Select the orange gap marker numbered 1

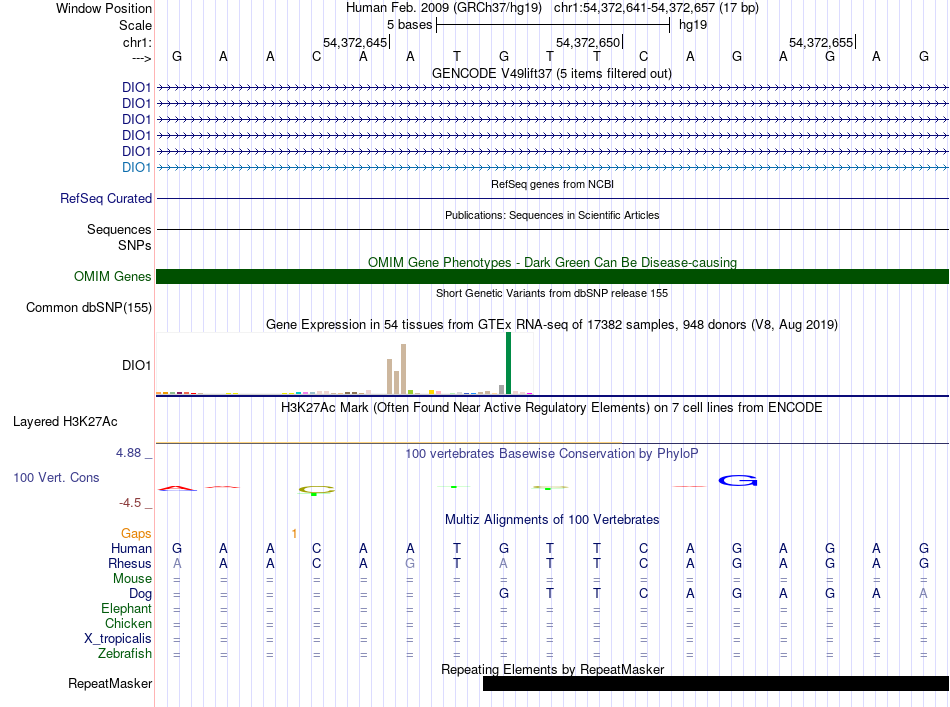tap(294, 534)
